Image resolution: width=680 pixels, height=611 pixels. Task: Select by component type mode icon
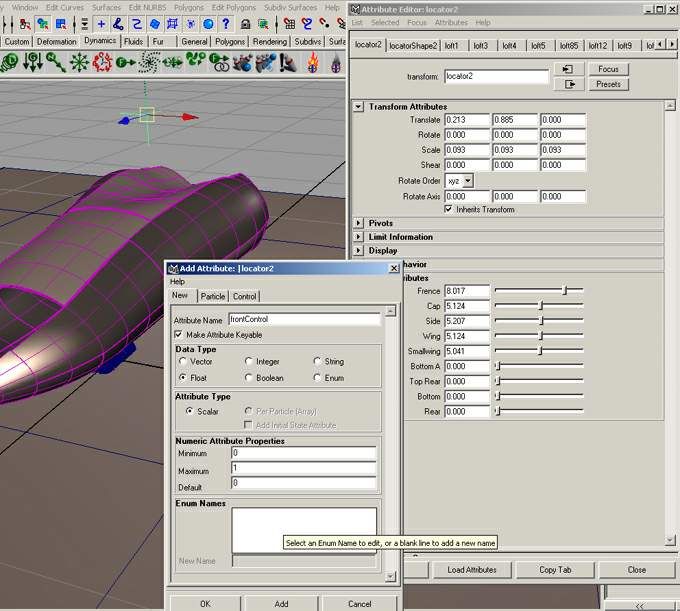[x=60, y=24]
